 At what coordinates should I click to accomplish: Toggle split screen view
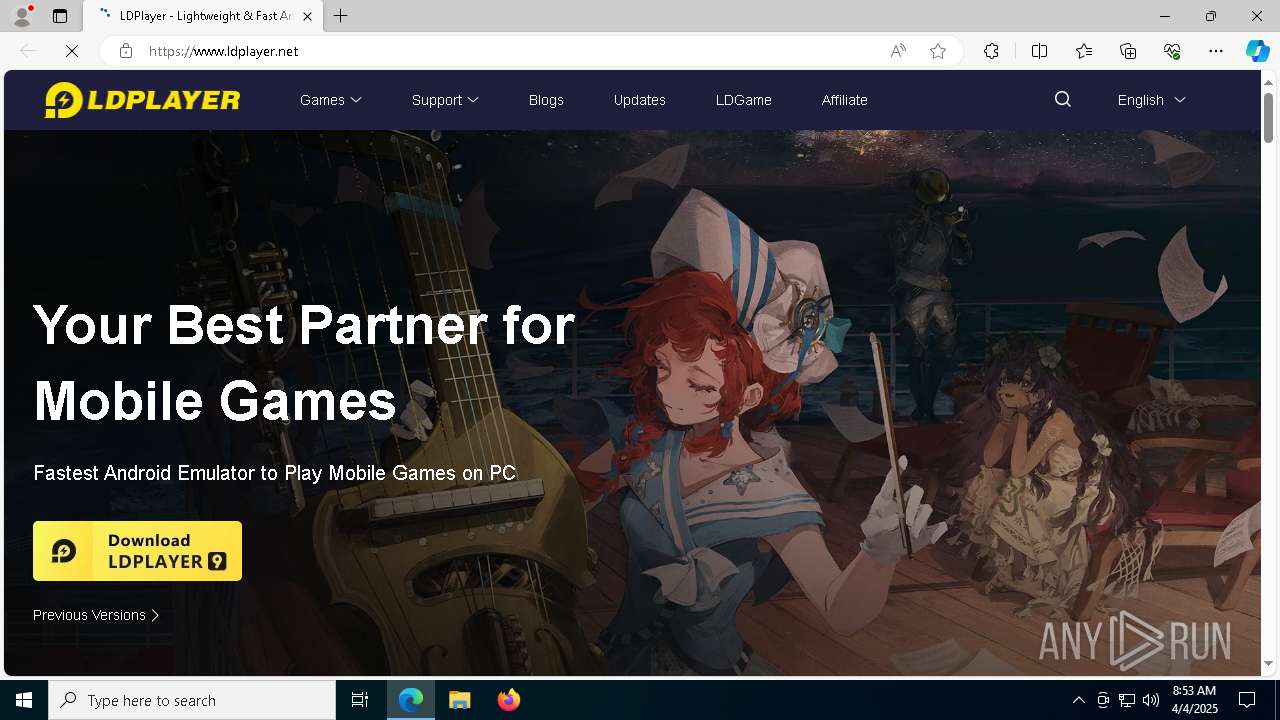pyautogui.click(x=1039, y=51)
